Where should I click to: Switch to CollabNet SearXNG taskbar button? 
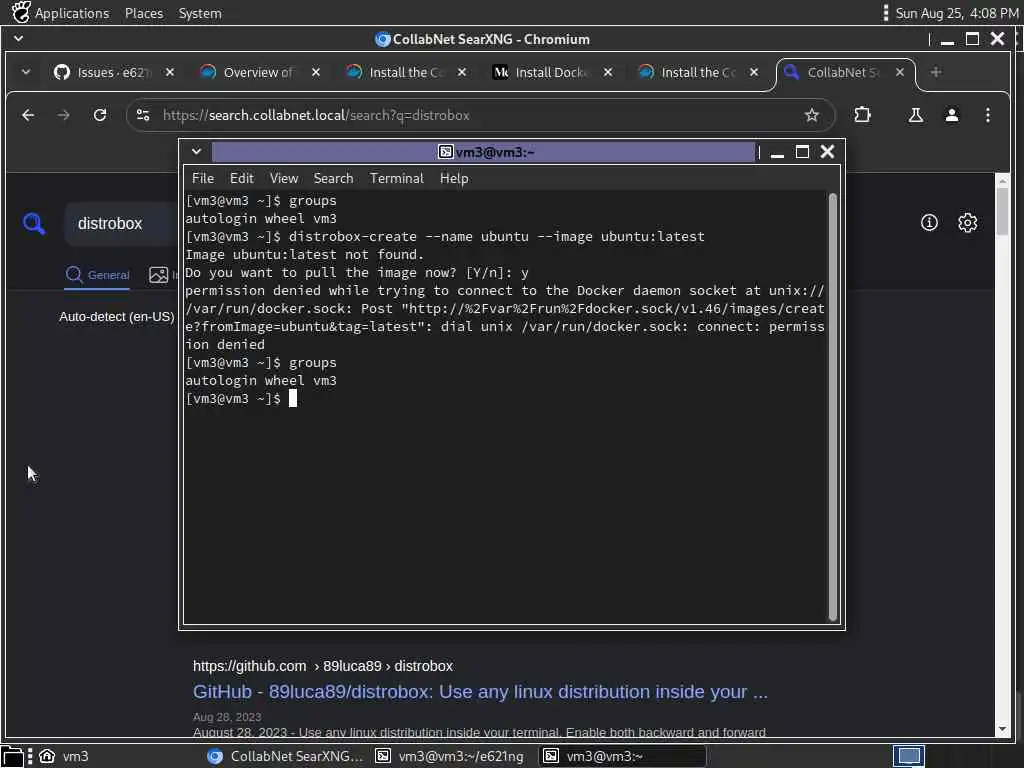[286, 756]
